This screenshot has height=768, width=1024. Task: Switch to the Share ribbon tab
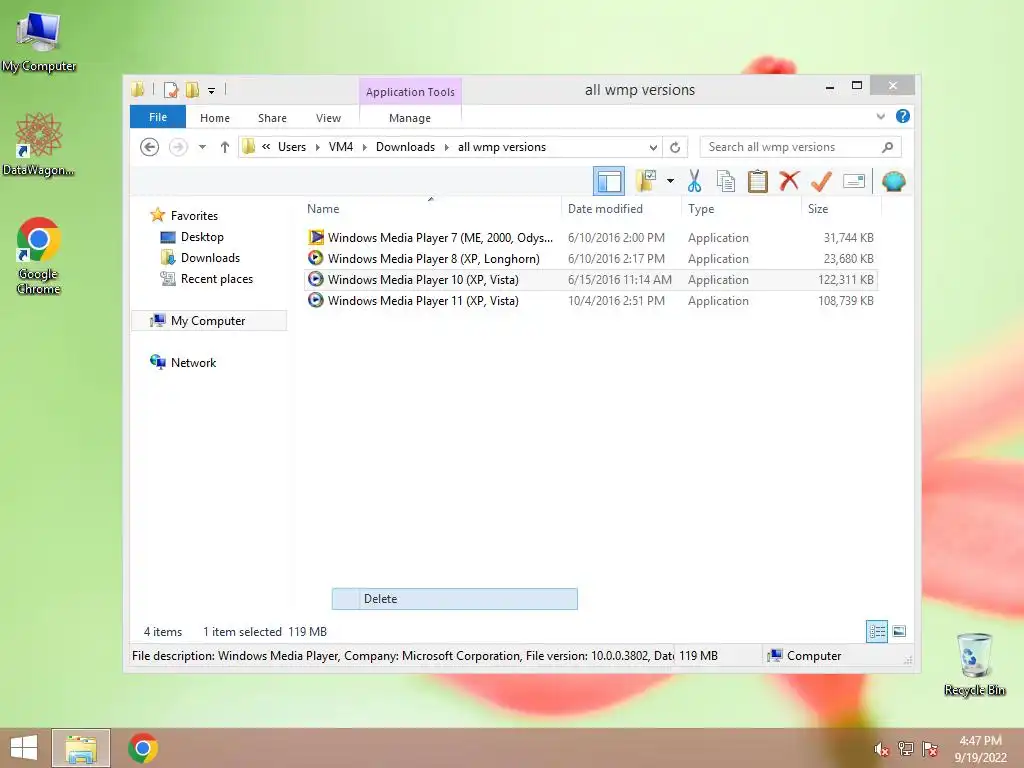tap(272, 118)
